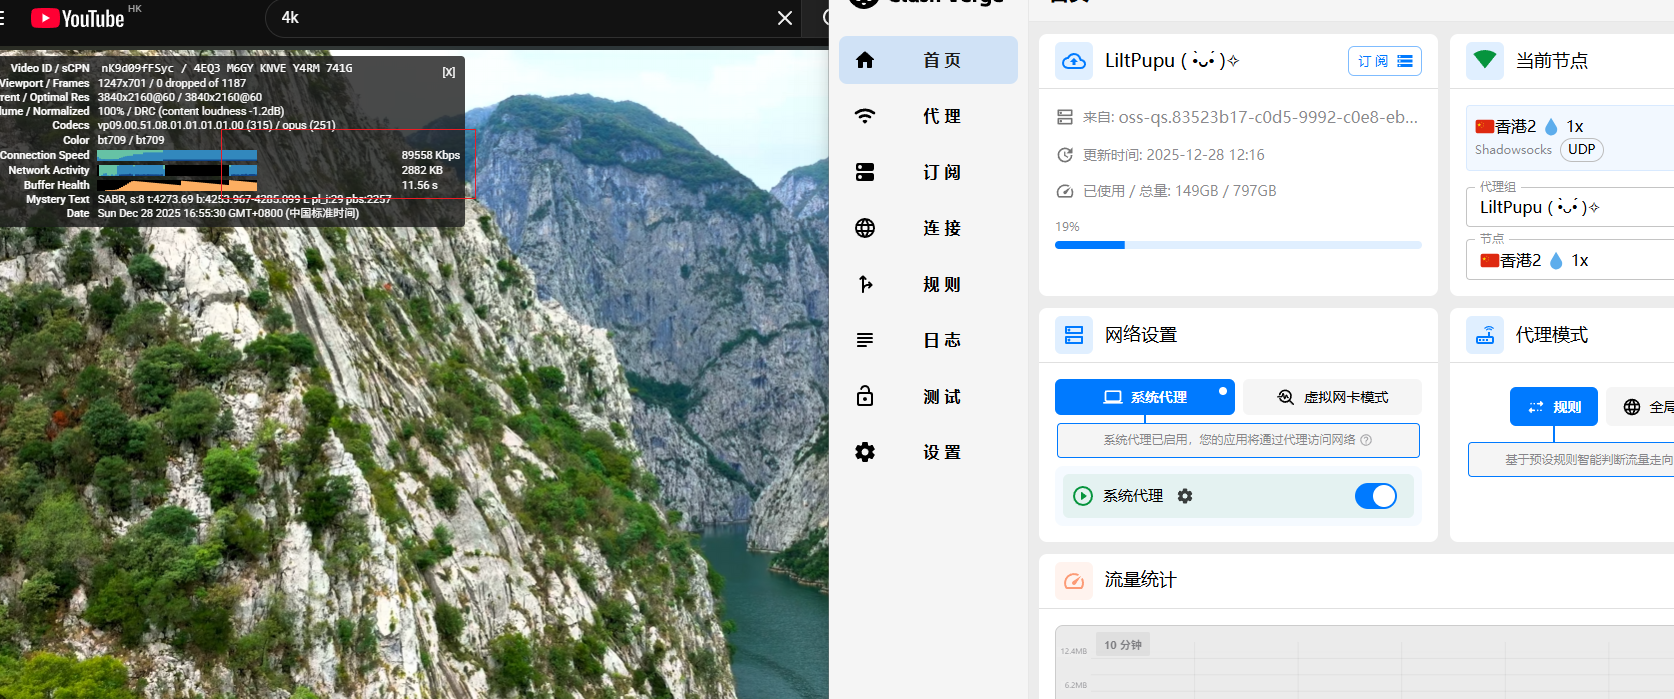Toggle the 系统代理 switch off
Image resolution: width=1674 pixels, height=699 pixels.
pos(1375,496)
